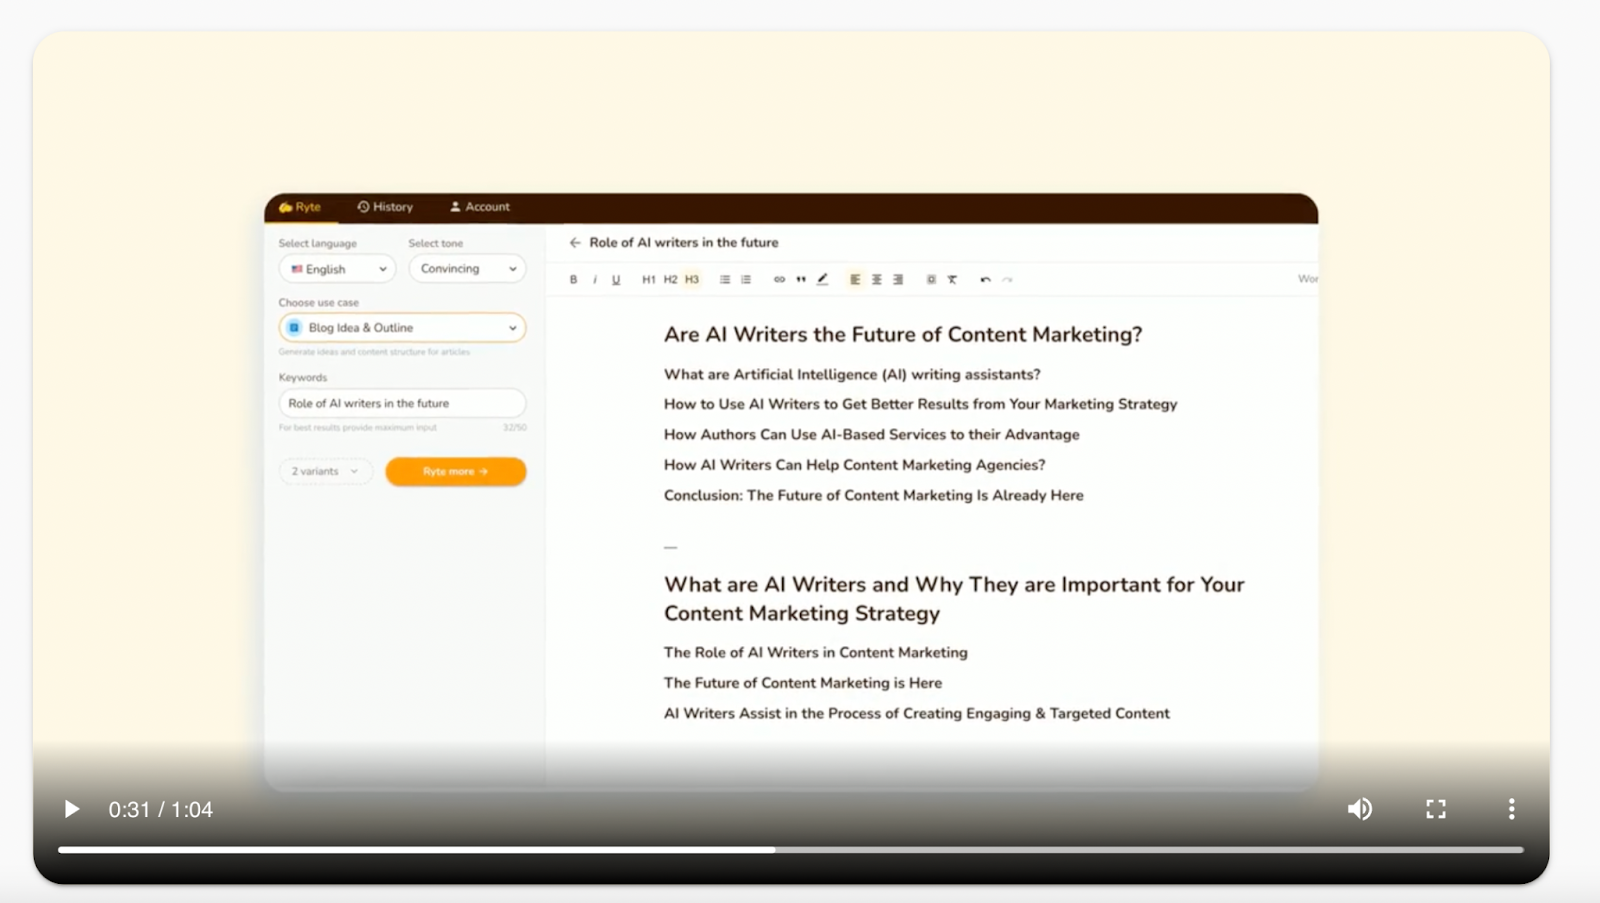Click line 'What are Artificial Intelligence (AI) writing assistants?'
The width and height of the screenshot is (1600, 903).
(852, 375)
